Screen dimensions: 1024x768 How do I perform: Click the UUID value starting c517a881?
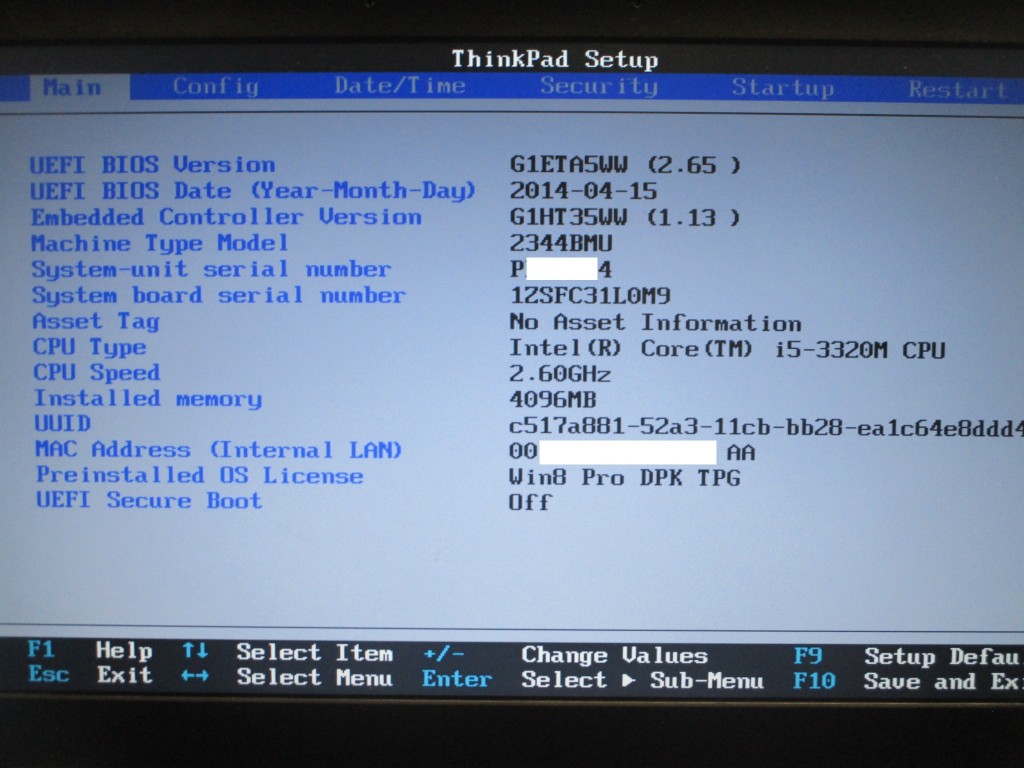766,428
